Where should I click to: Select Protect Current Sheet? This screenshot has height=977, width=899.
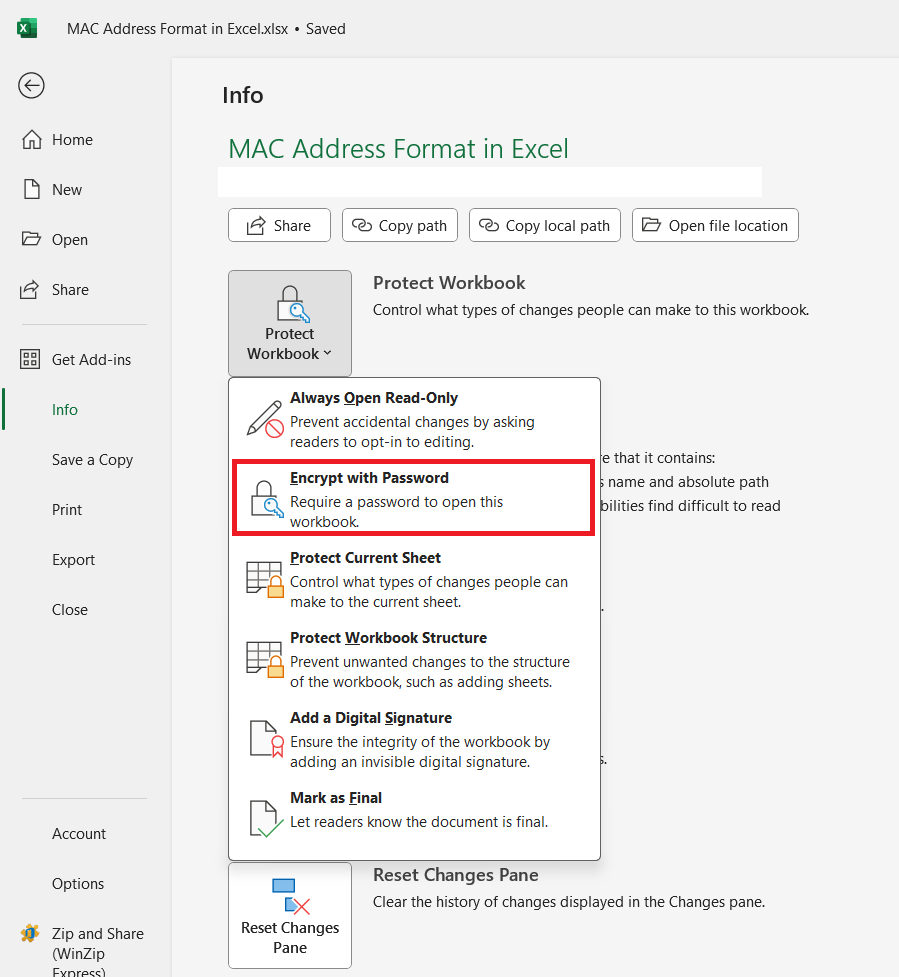coord(414,579)
